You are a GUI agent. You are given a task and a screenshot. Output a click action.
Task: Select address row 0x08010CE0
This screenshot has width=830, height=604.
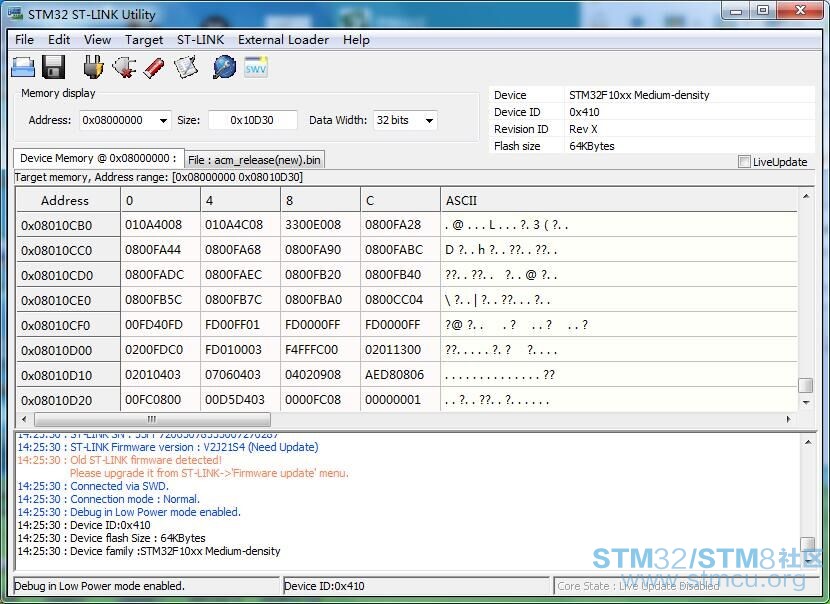click(68, 300)
